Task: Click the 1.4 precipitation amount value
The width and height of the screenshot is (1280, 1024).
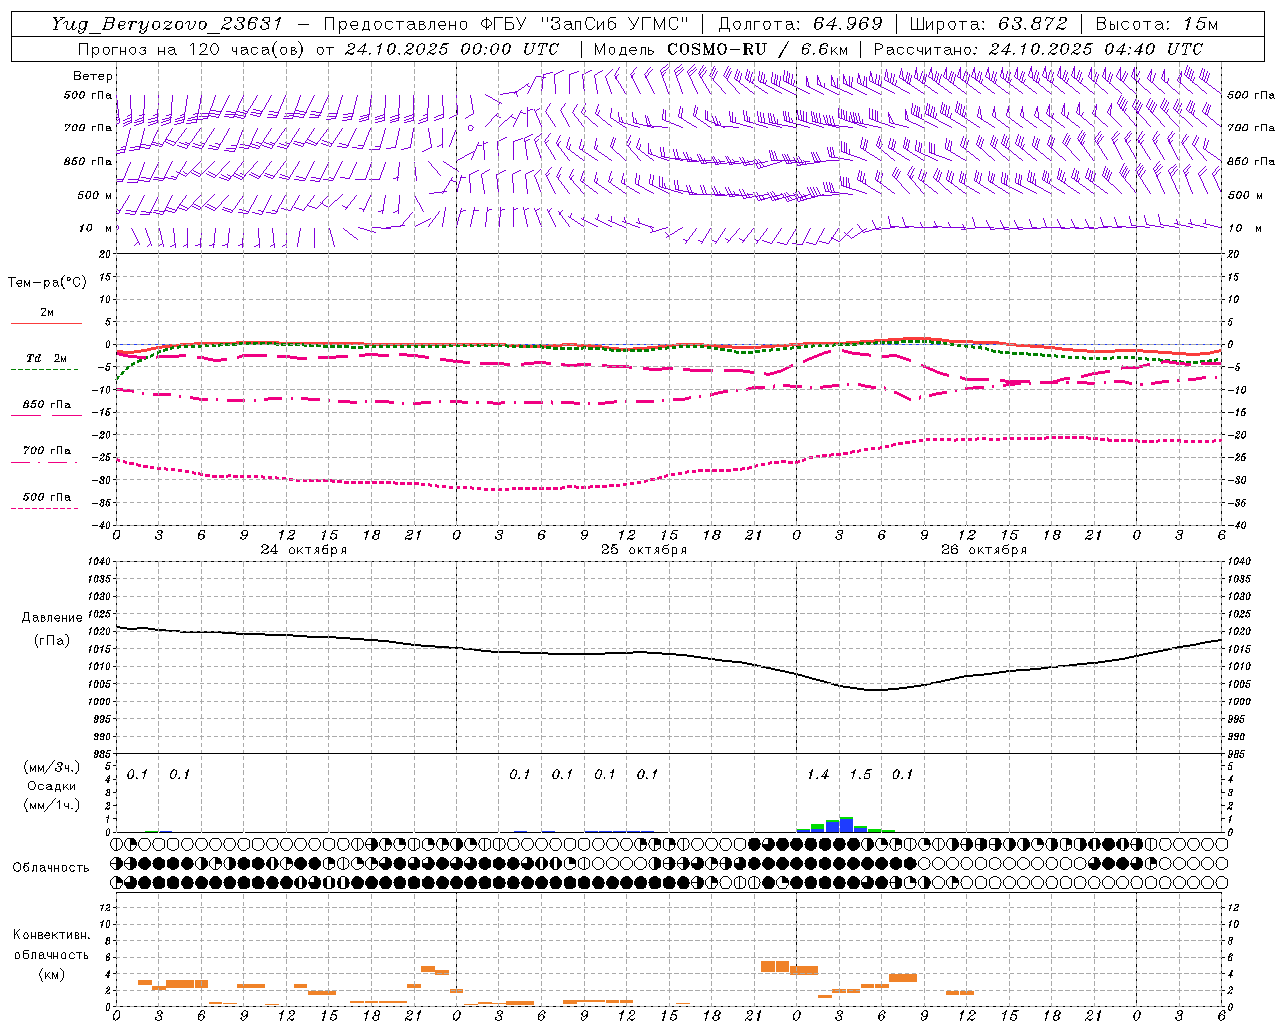Action: 818,774
